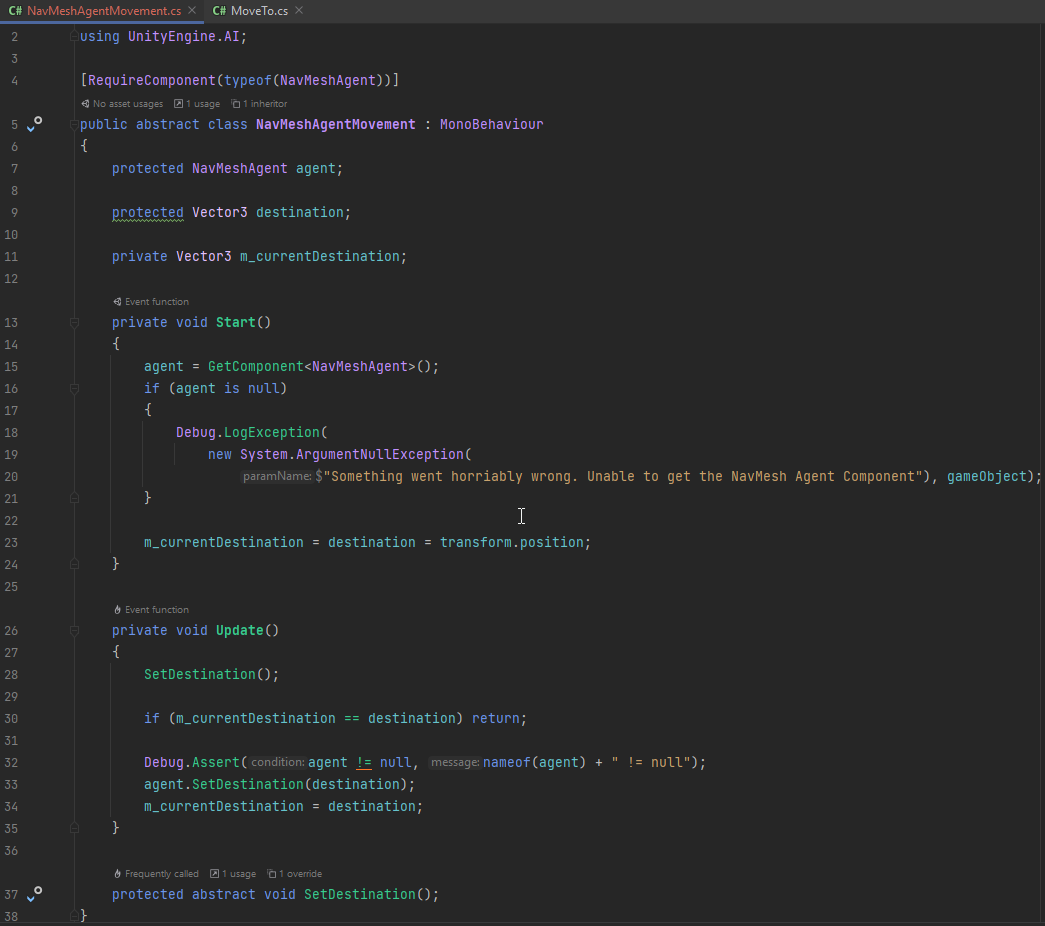Click 'RequireComponent' attribute on line 4
Image resolution: width=1045 pixels, height=926 pixels.
click(151, 80)
